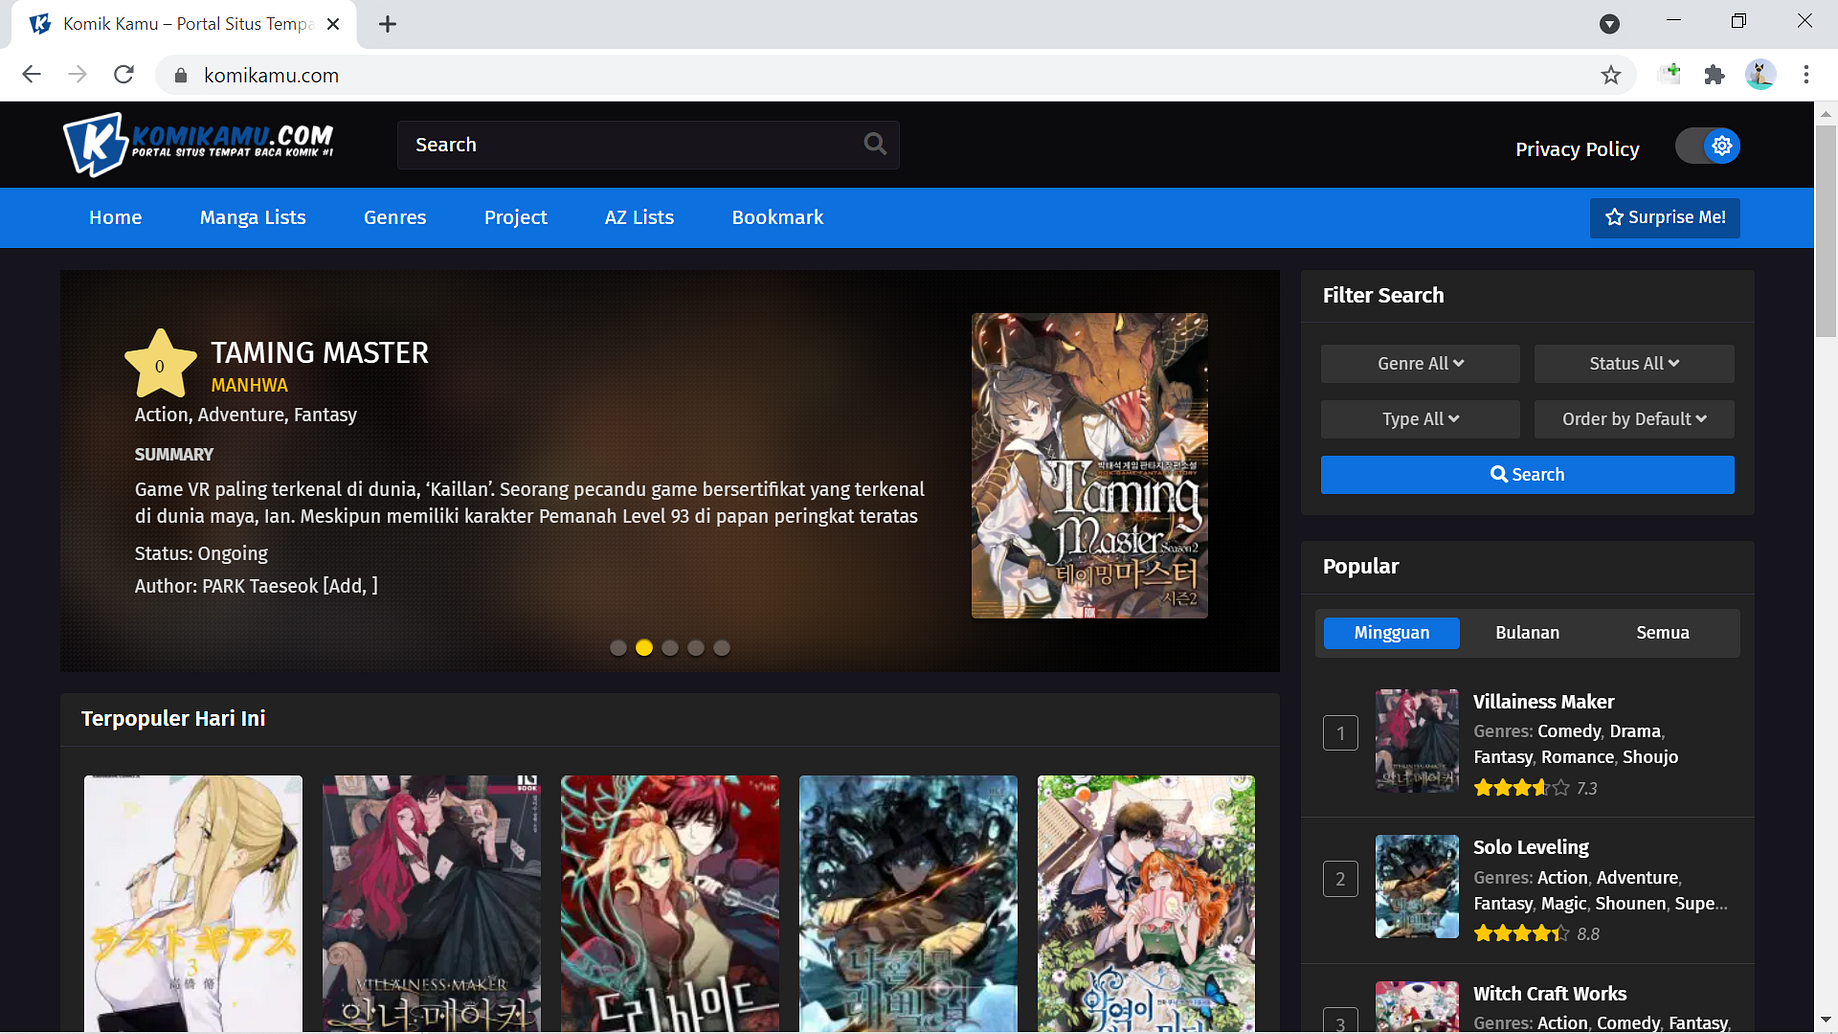Screen dimensions: 1838x1034
Task: Click the blue Filter Search button
Action: pyautogui.click(x=1527, y=475)
